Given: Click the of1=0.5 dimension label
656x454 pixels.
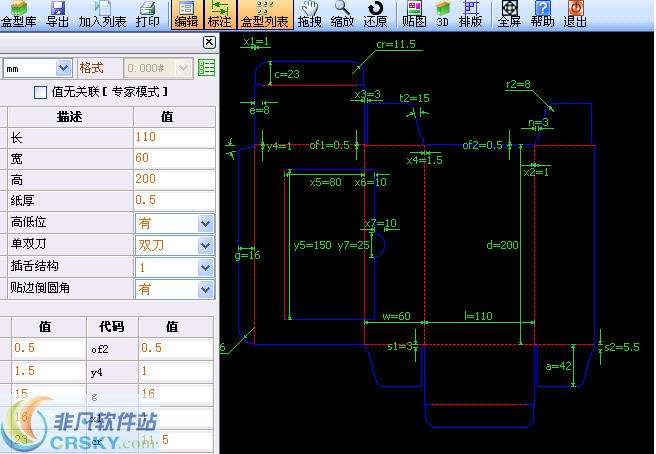Looking at the screenshot, I should [329, 145].
